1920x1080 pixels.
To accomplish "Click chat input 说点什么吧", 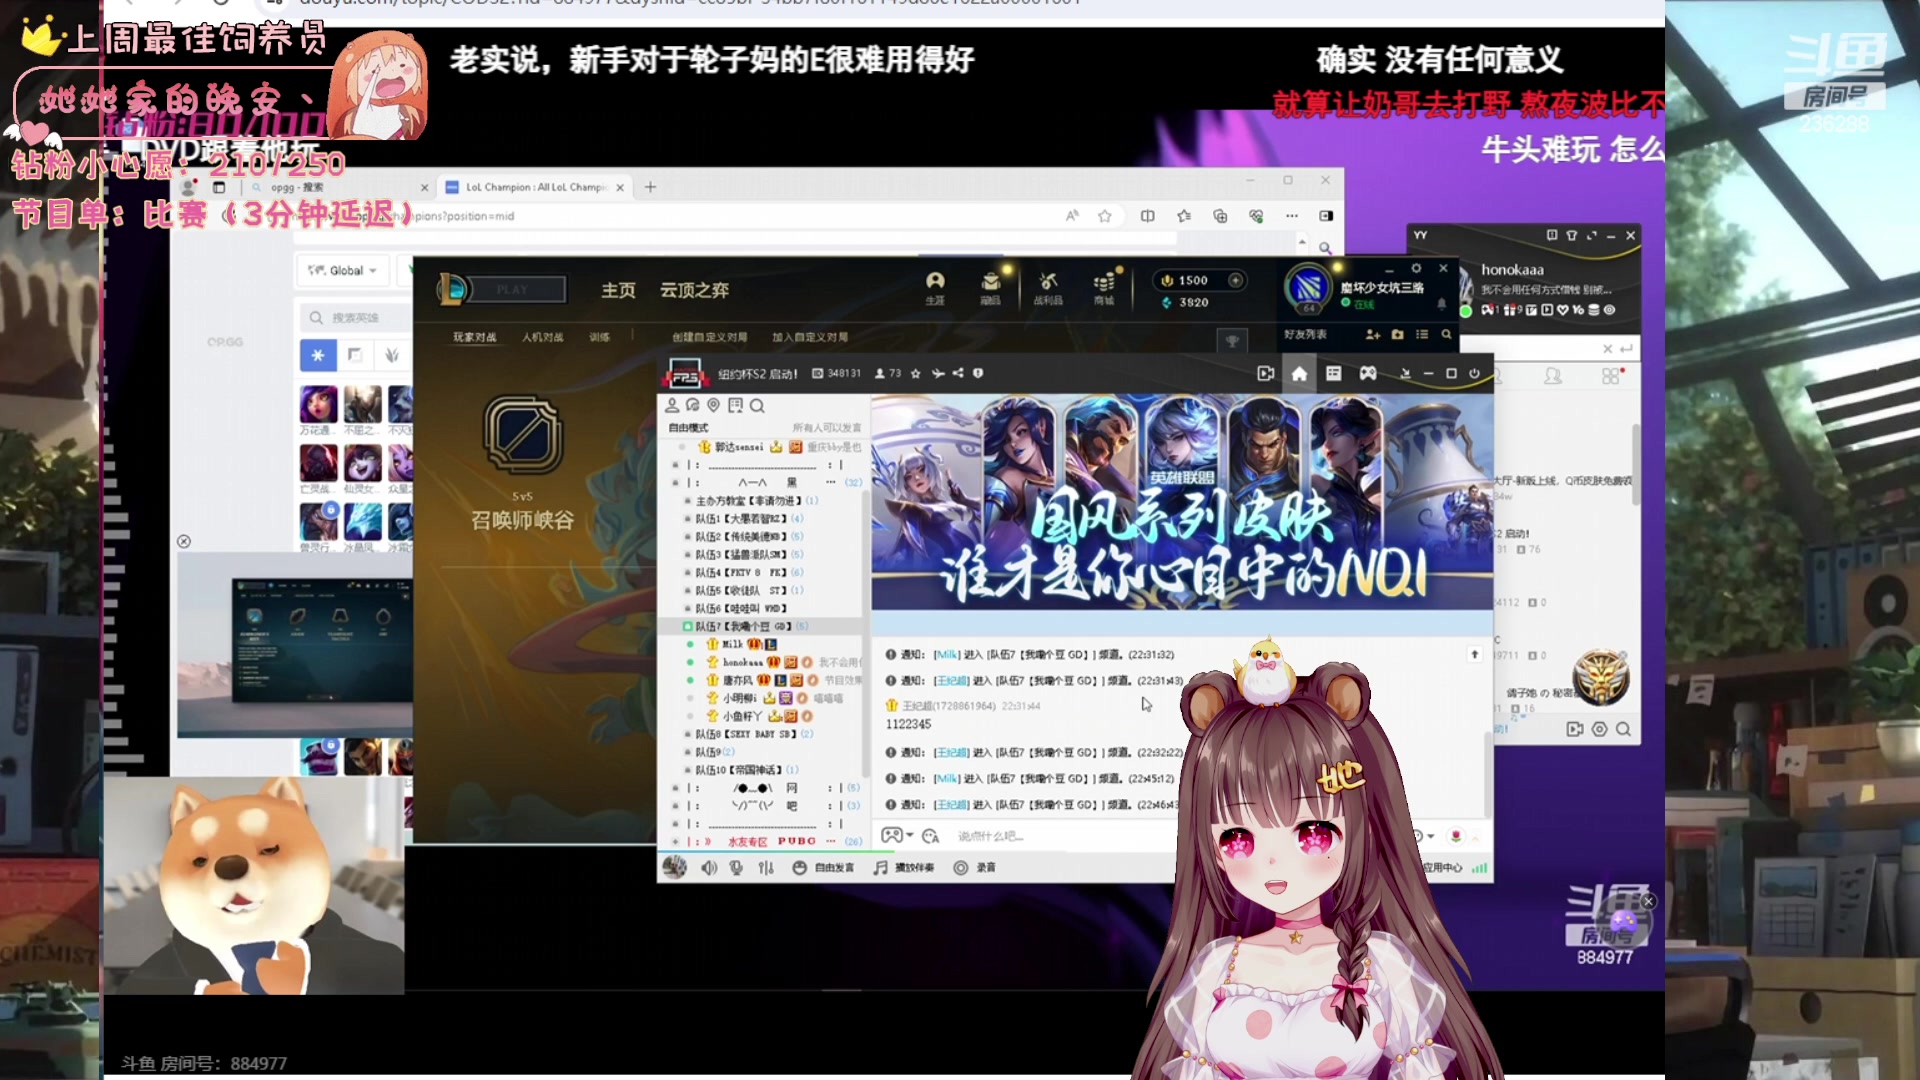I will tap(990, 836).
